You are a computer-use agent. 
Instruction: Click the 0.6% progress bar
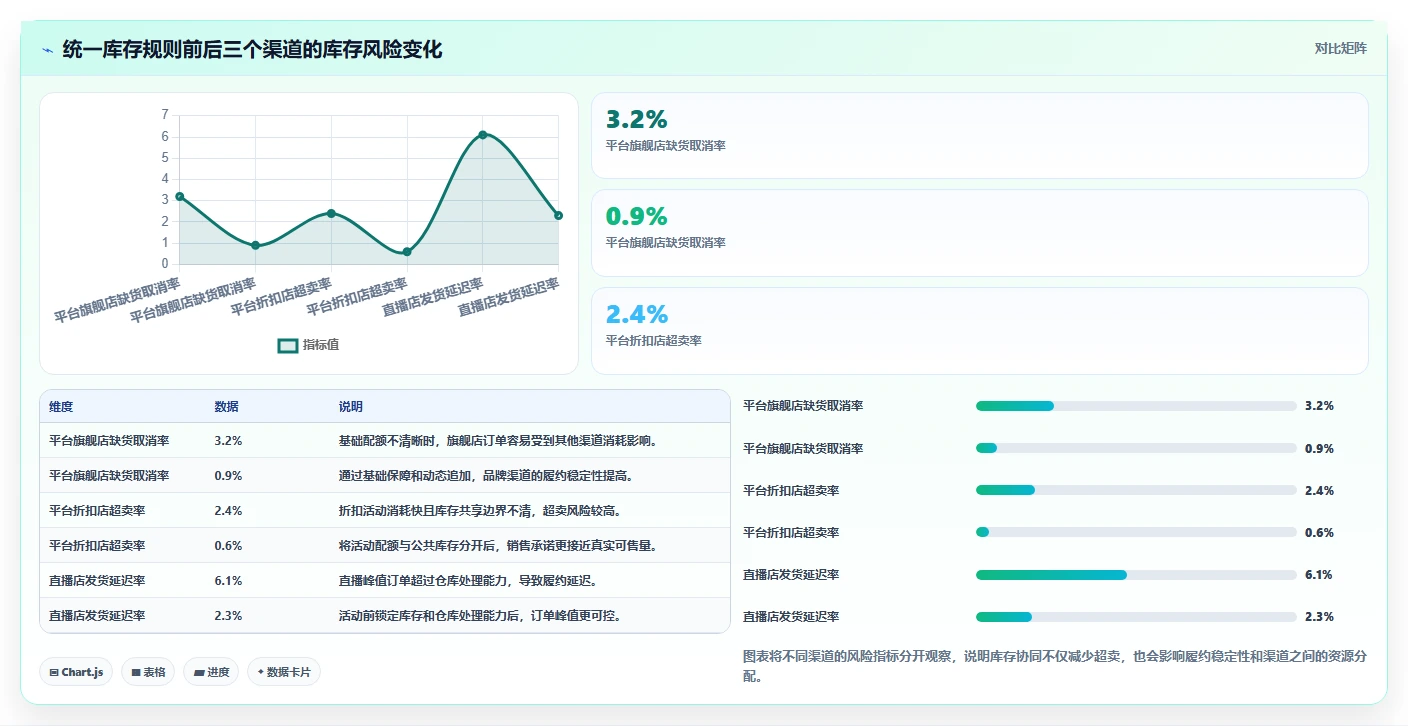click(x=1136, y=532)
